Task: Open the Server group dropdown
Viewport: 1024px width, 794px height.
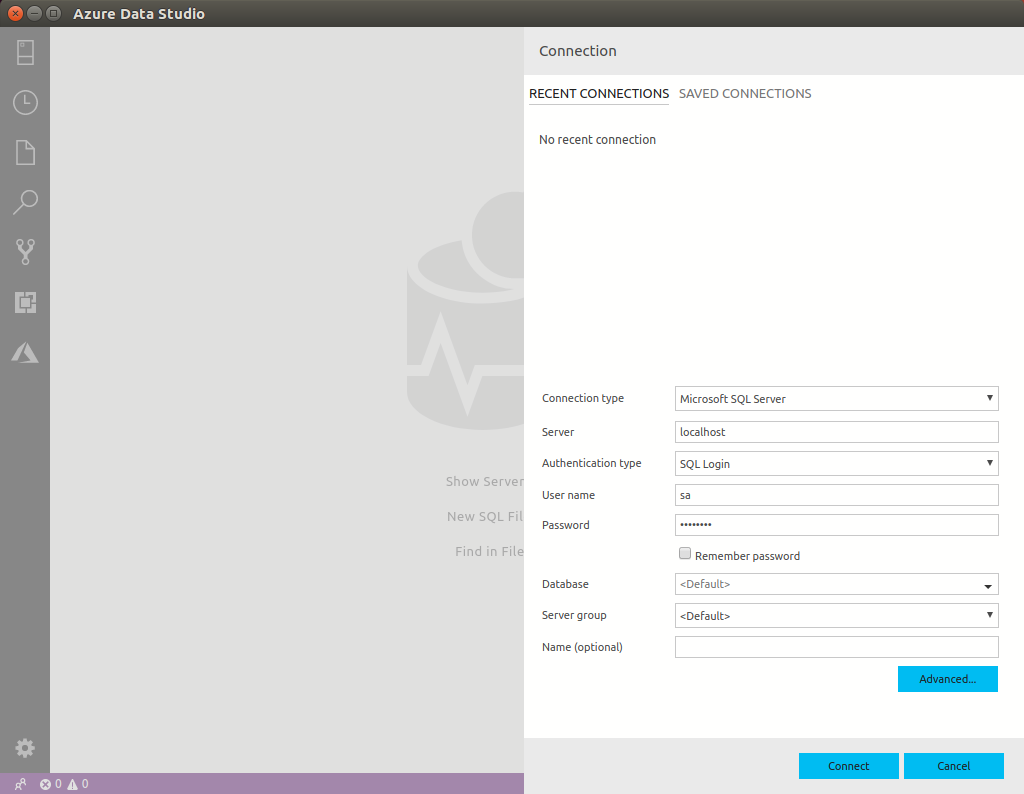Action: (837, 615)
